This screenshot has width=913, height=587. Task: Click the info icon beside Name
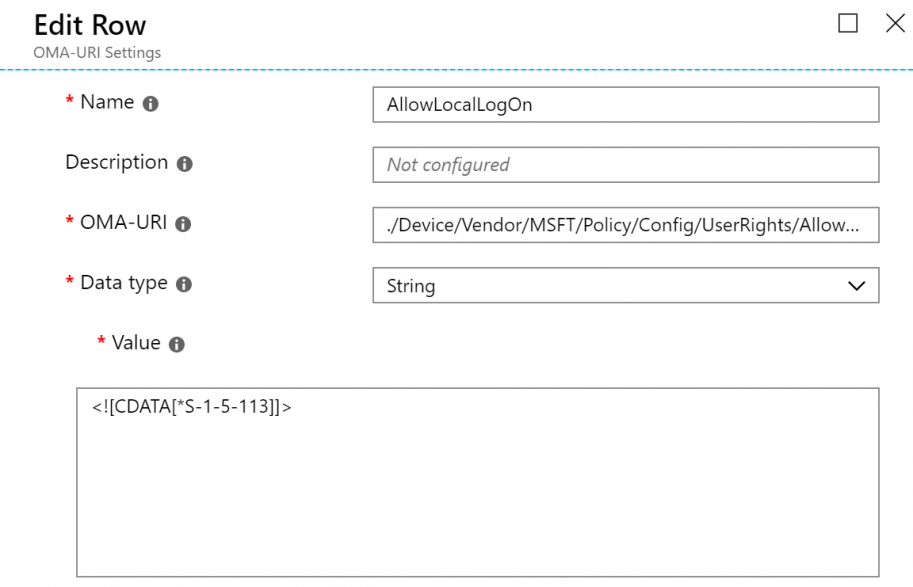click(150, 103)
